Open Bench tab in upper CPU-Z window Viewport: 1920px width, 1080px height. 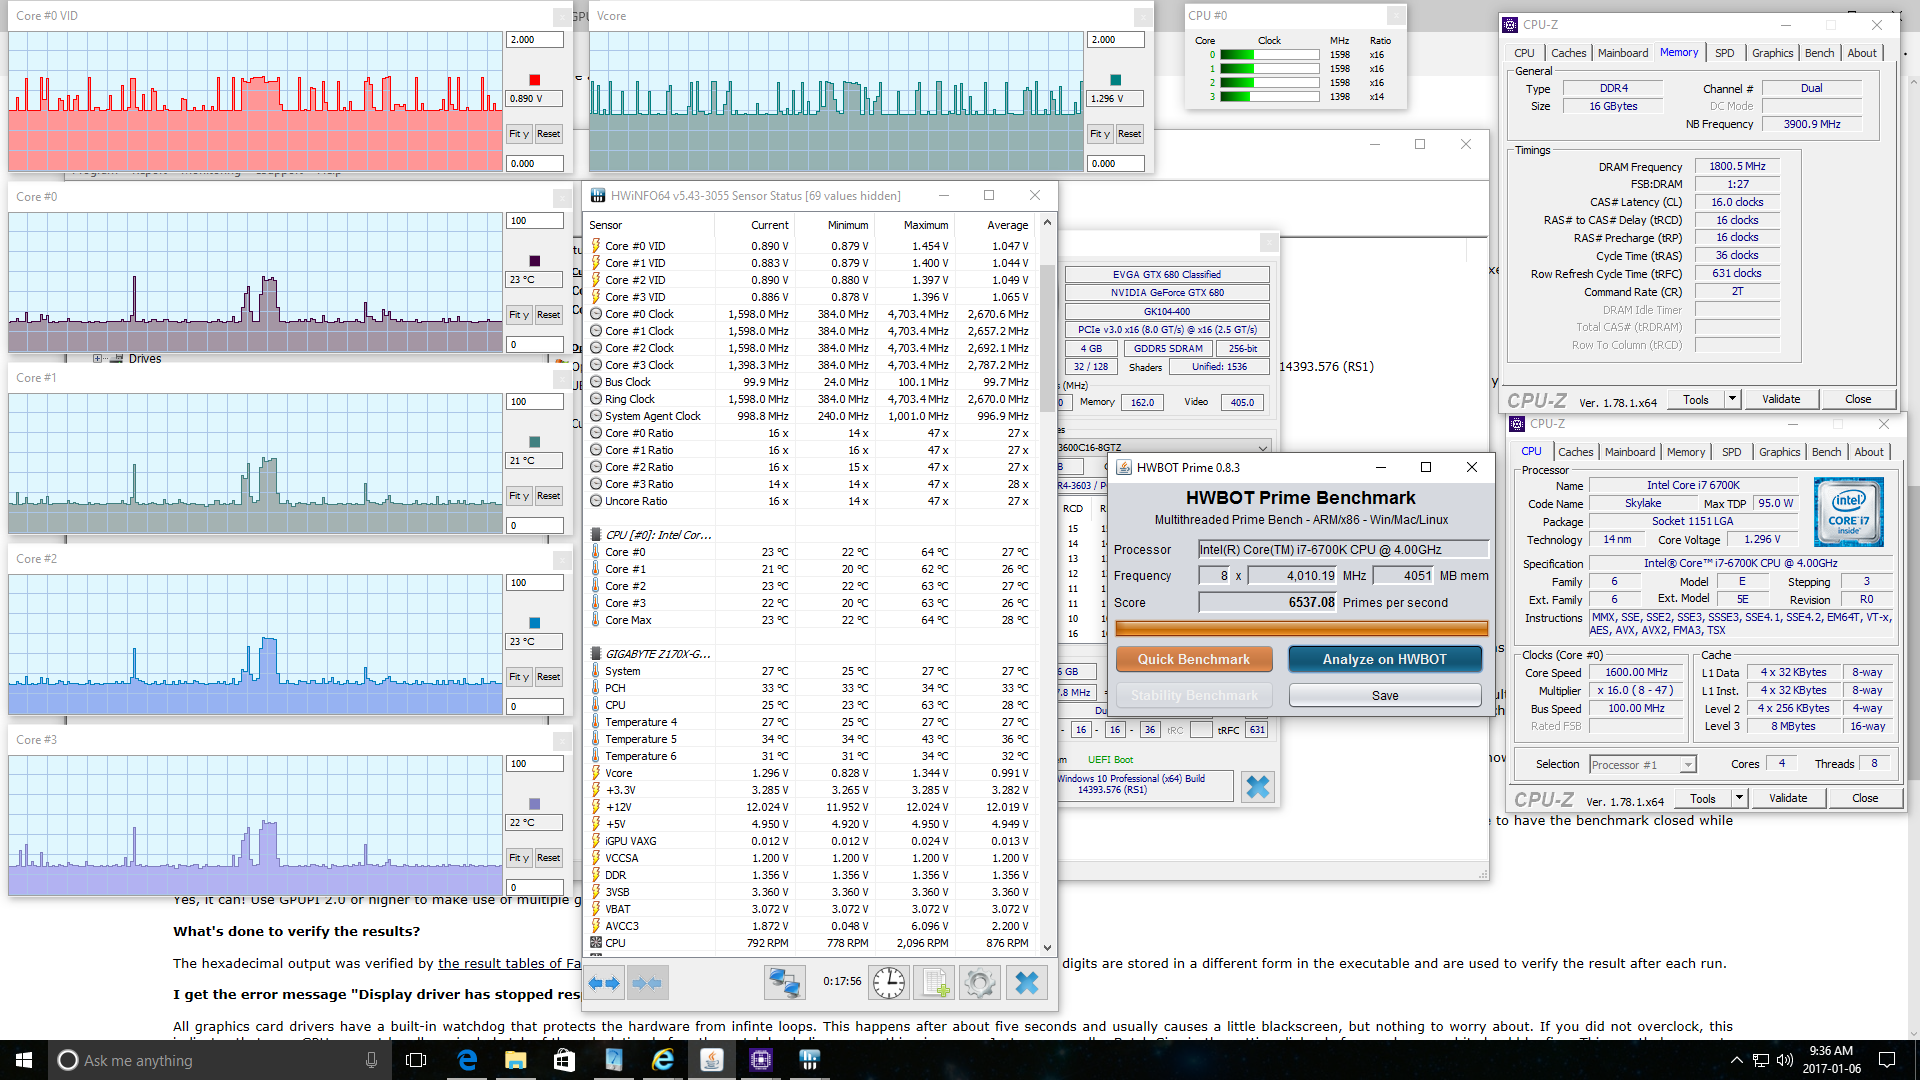1820,53
